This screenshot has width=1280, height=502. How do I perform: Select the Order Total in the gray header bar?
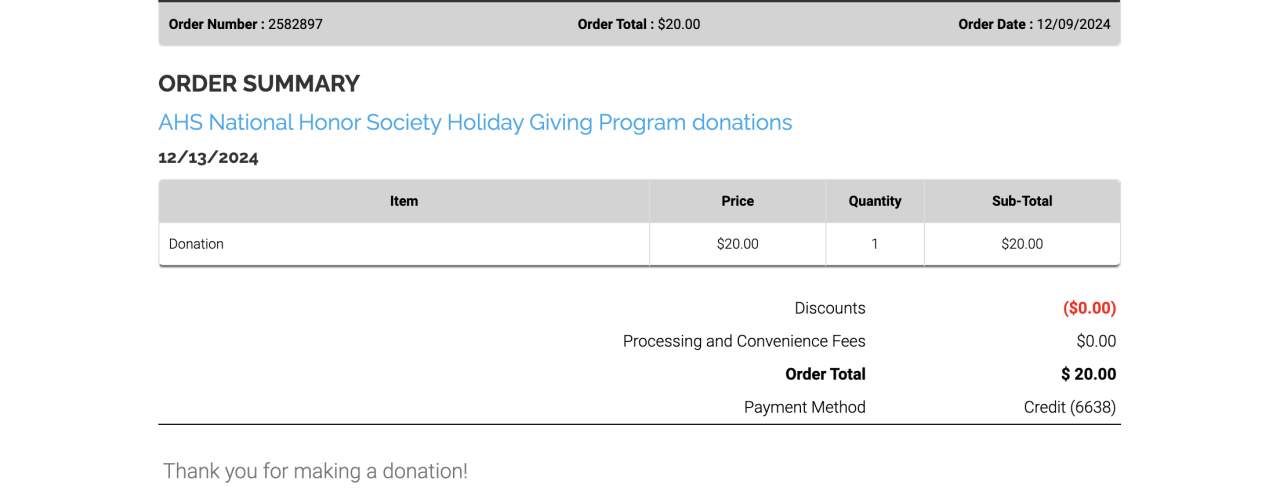(x=639, y=24)
